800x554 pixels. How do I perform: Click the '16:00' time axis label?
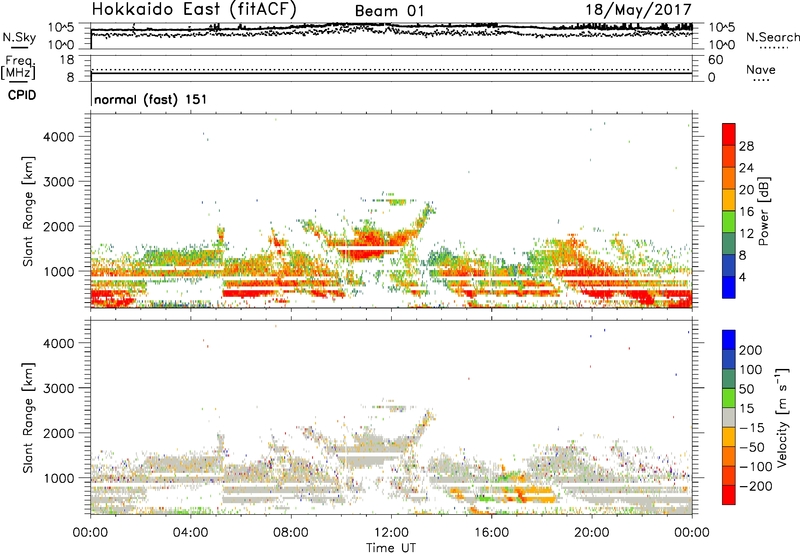click(491, 533)
